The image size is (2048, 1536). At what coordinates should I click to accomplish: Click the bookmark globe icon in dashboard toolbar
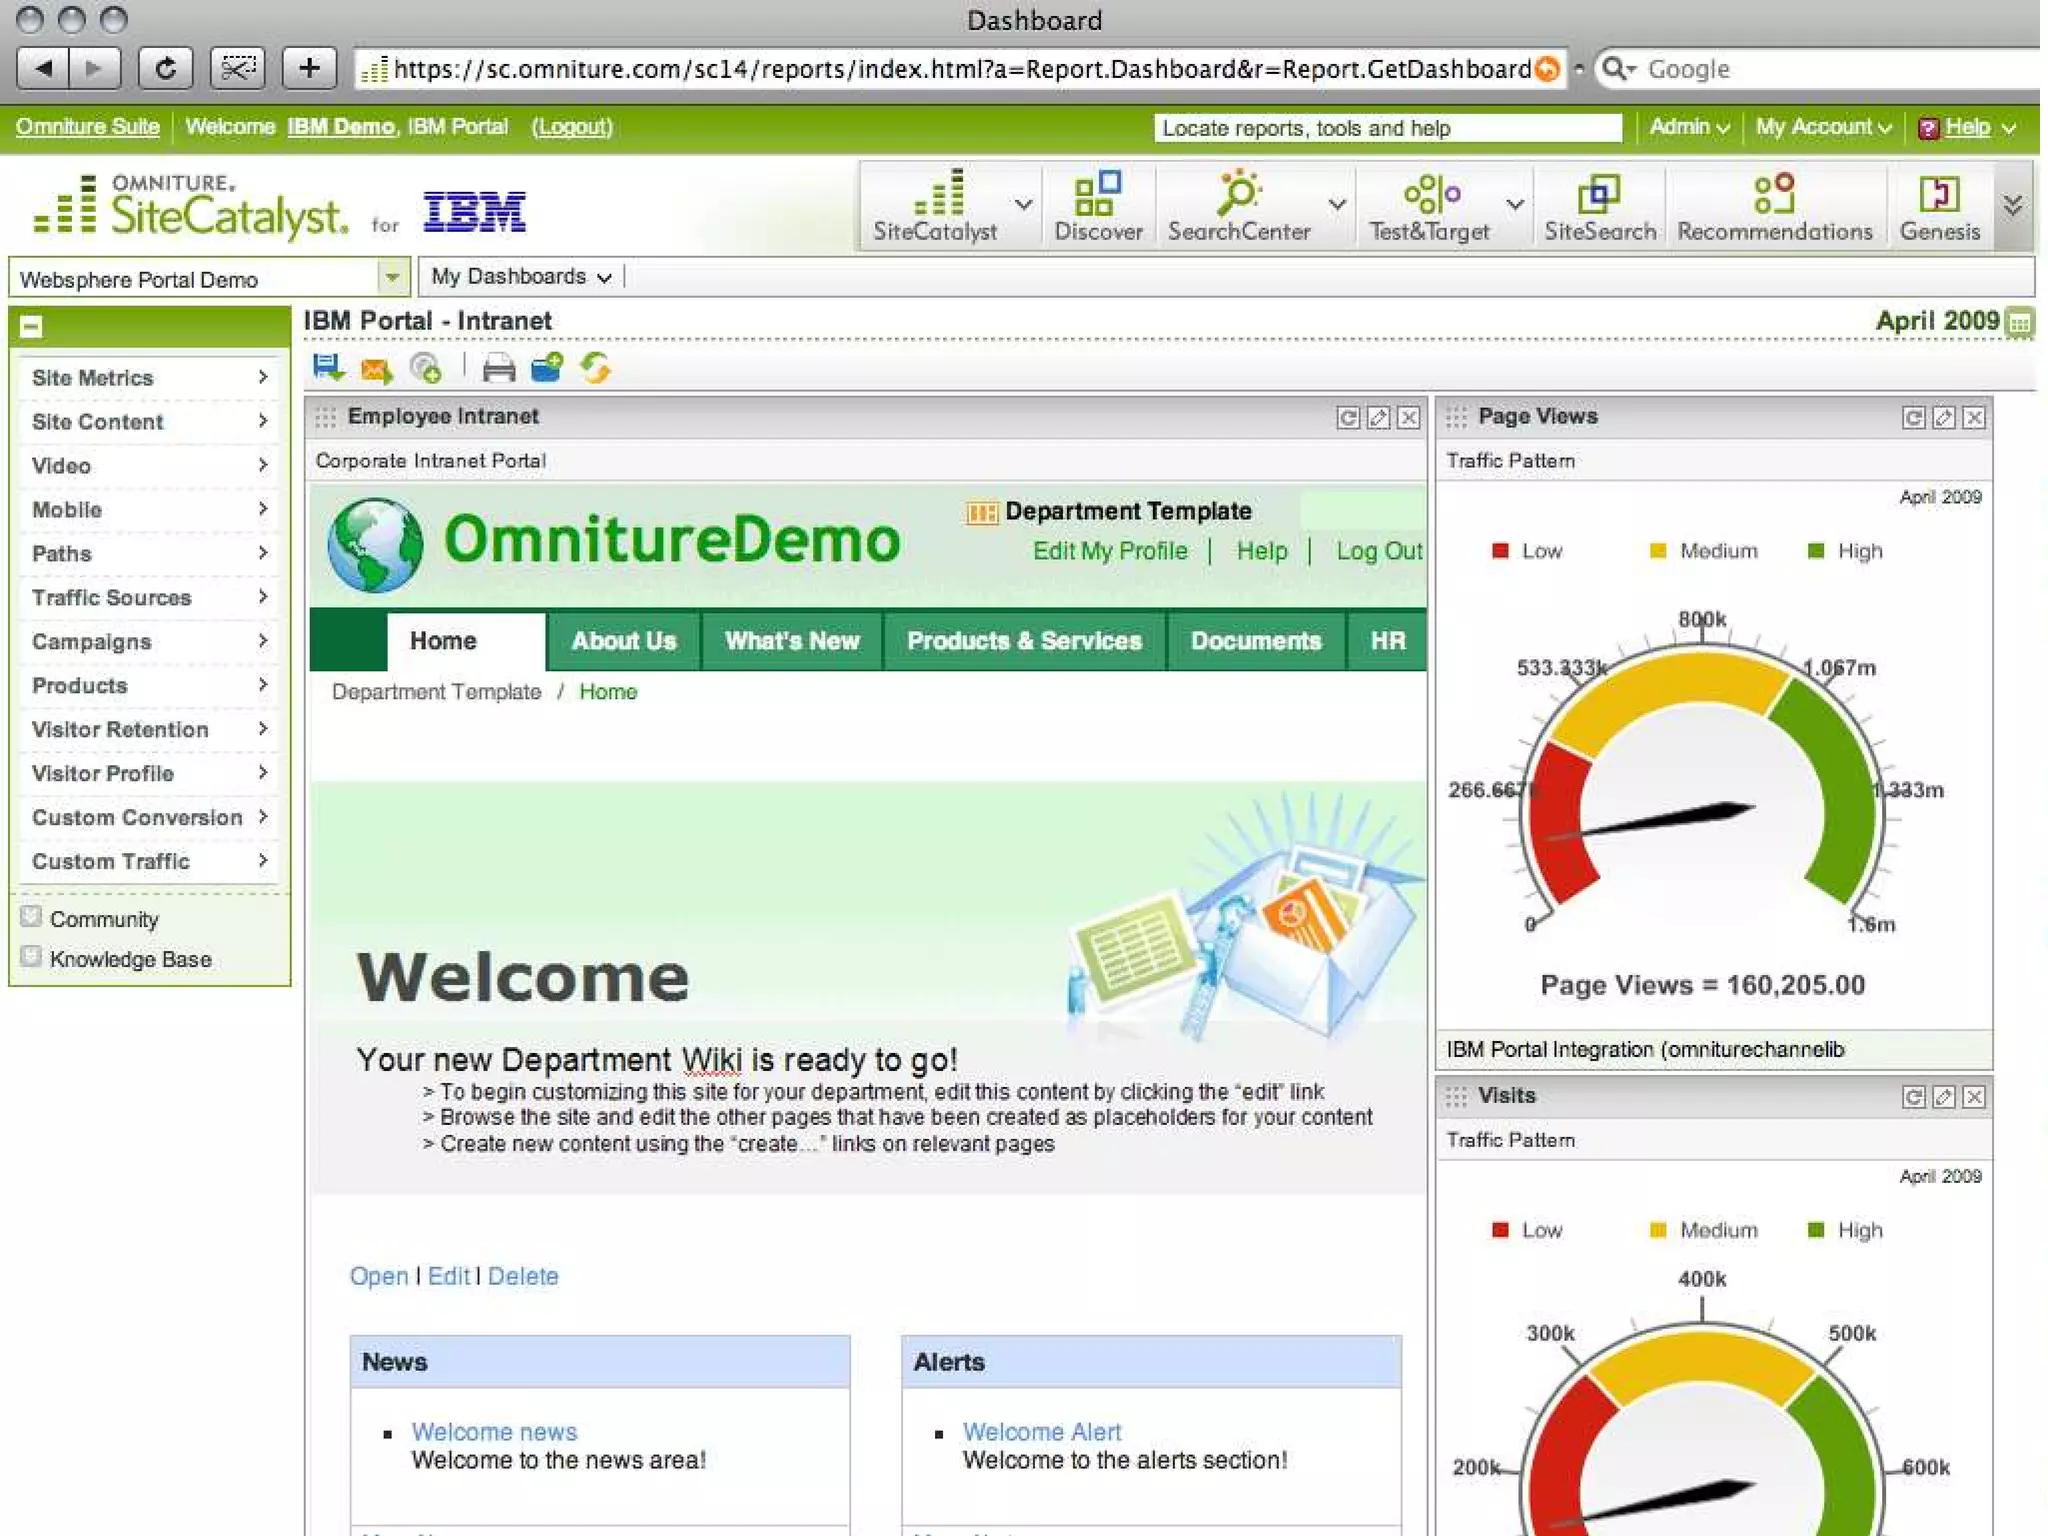pos(426,369)
